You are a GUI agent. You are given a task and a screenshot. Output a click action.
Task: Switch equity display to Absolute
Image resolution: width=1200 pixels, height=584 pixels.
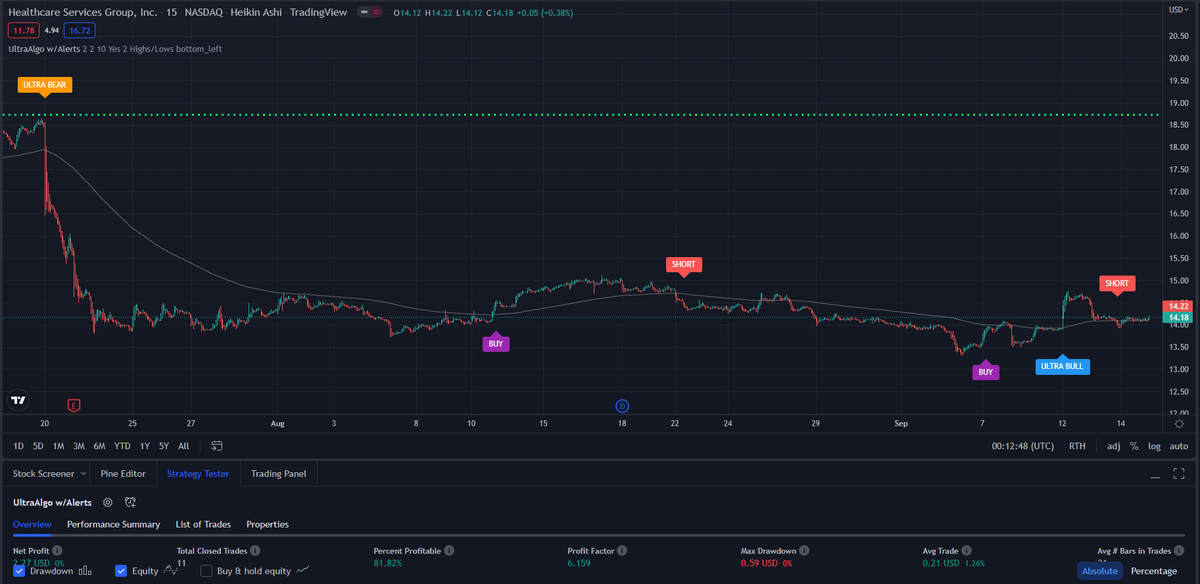point(1099,571)
